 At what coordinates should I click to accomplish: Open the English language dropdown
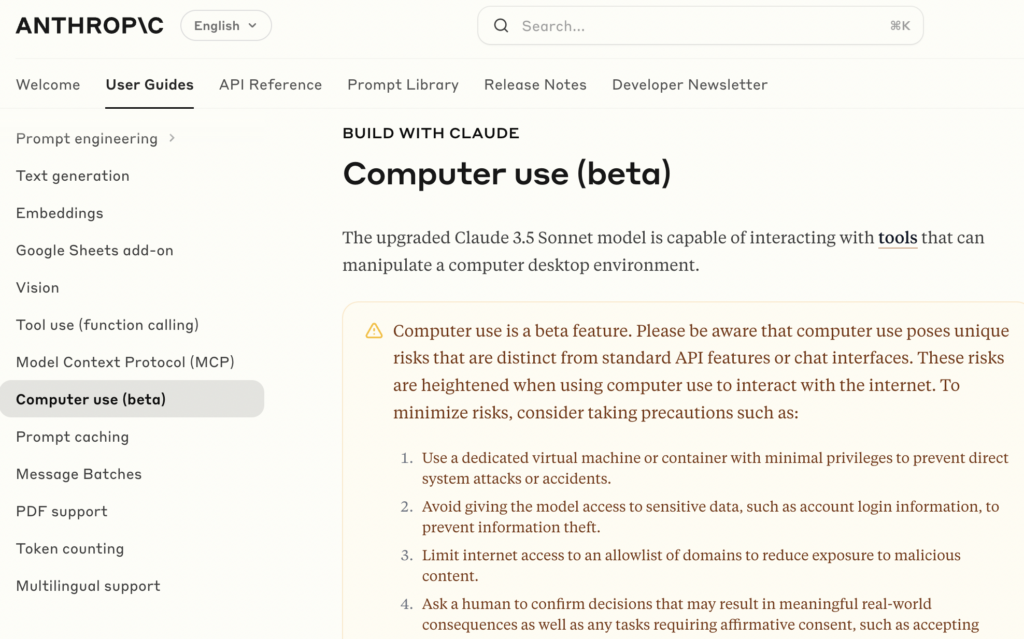coord(225,26)
